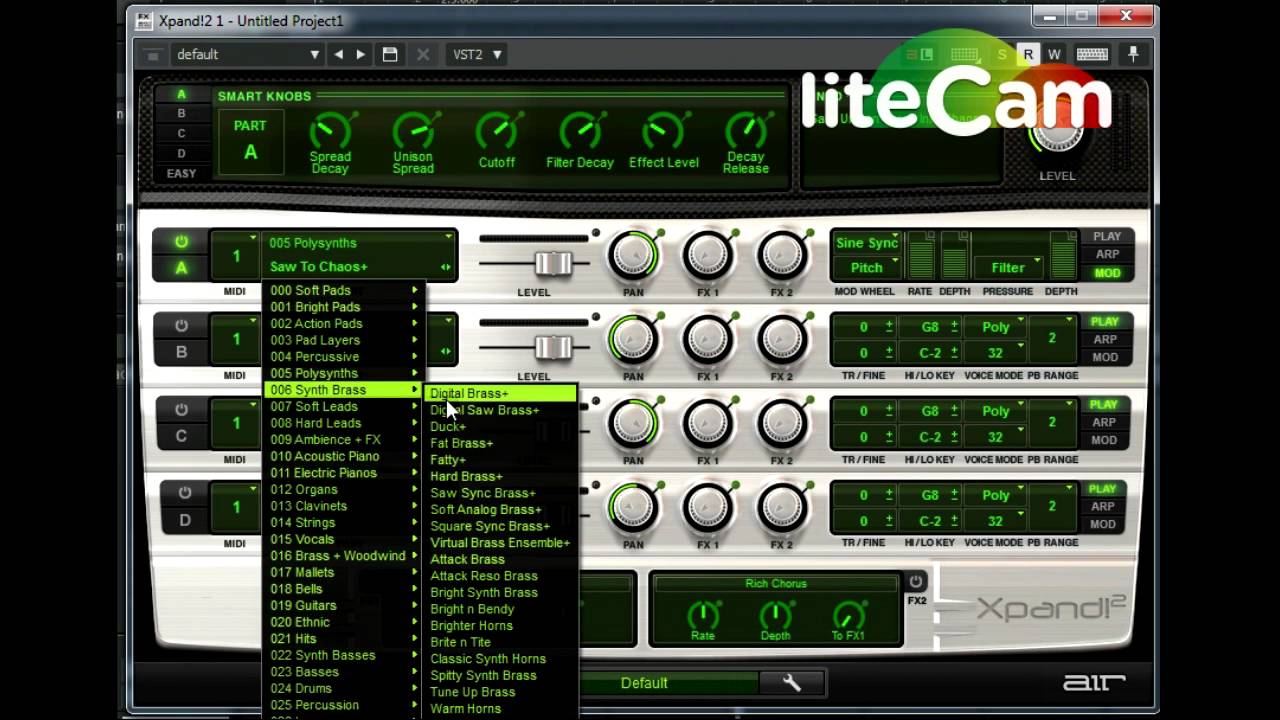Select EASY smart knobs mode
This screenshot has height=720, width=1280.
(x=181, y=173)
